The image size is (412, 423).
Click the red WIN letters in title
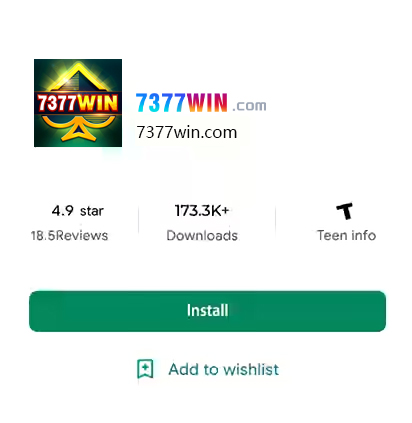[207, 103]
